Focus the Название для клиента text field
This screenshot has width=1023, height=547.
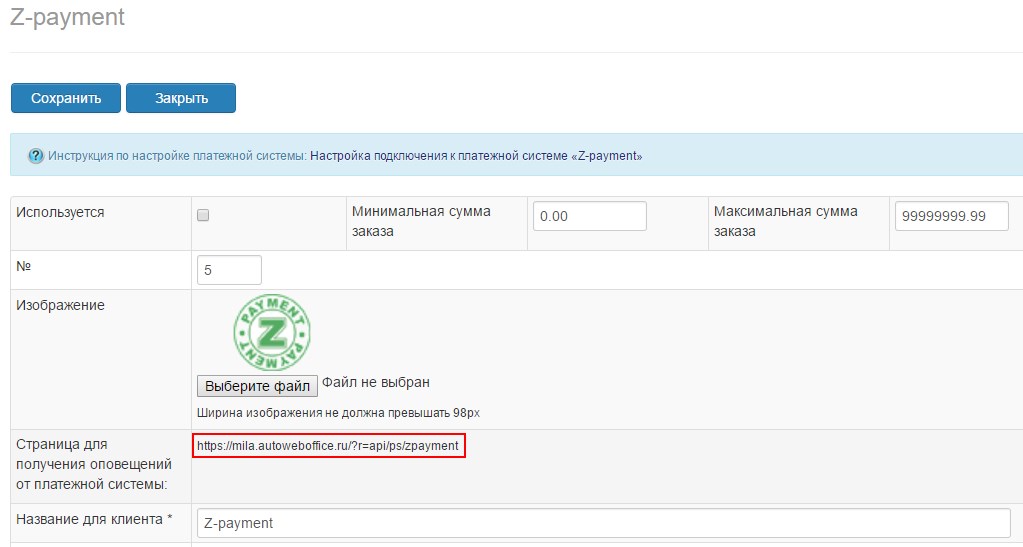[604, 523]
